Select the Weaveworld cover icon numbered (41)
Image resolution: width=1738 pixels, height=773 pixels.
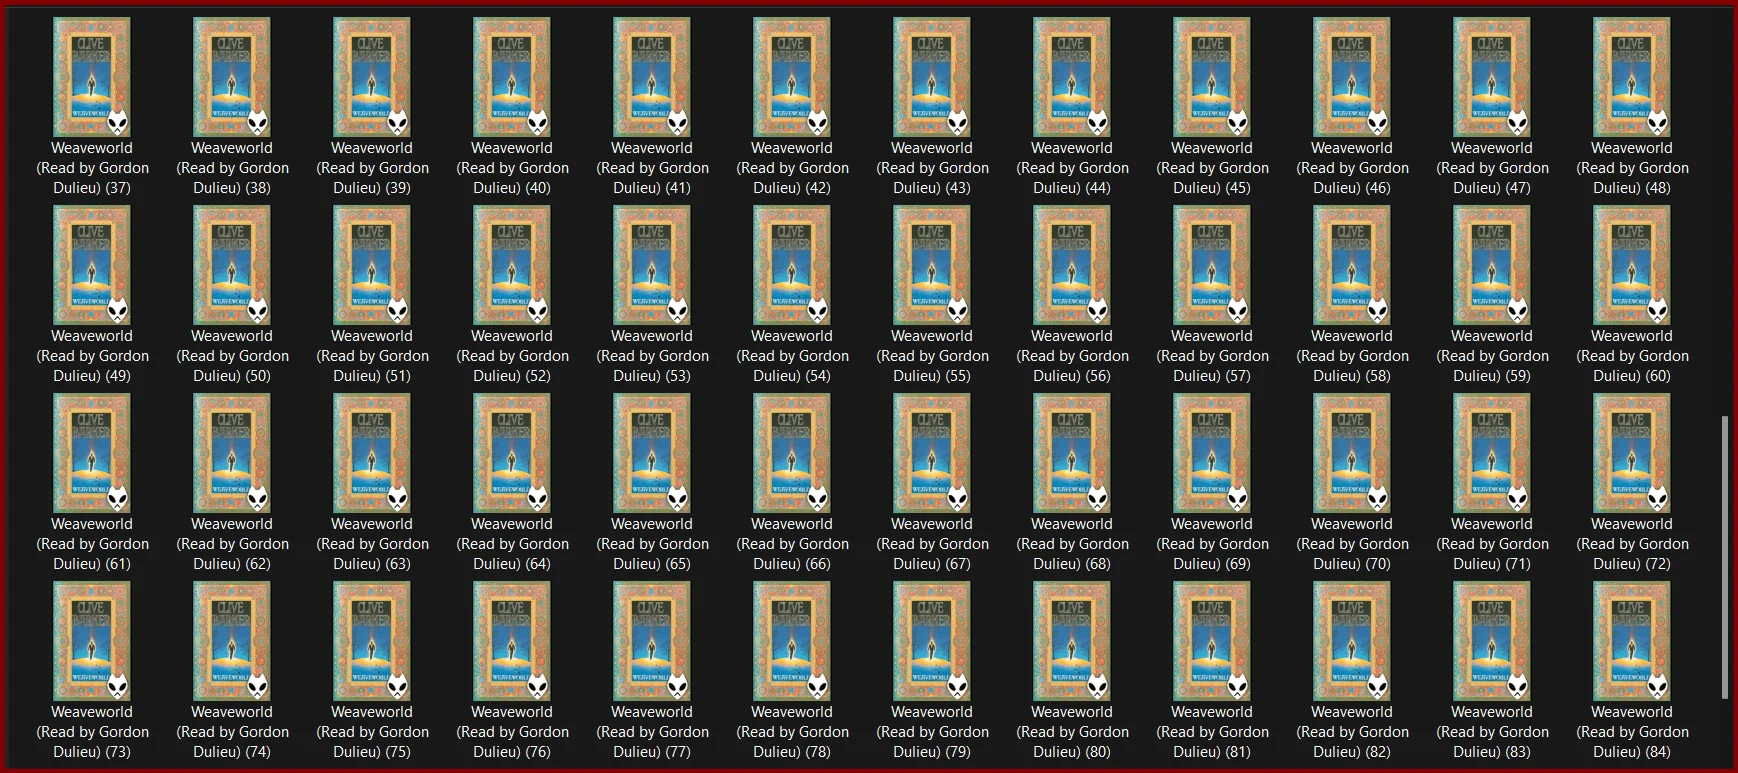tap(652, 77)
